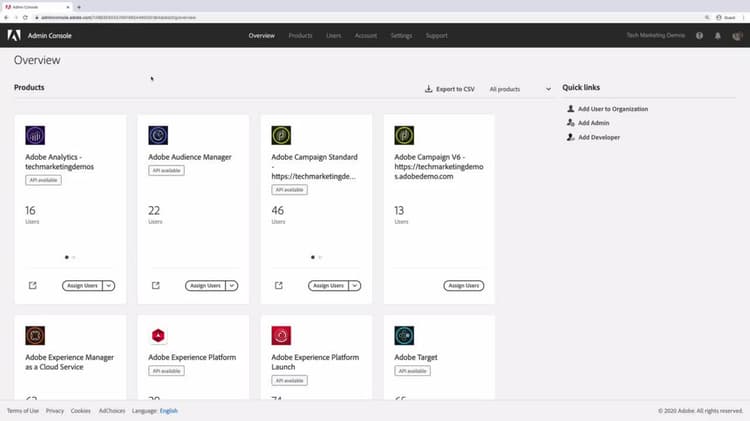The width and height of the screenshot is (750, 421).
Task: Click the Experience Platform Launch icon
Action: [281, 335]
